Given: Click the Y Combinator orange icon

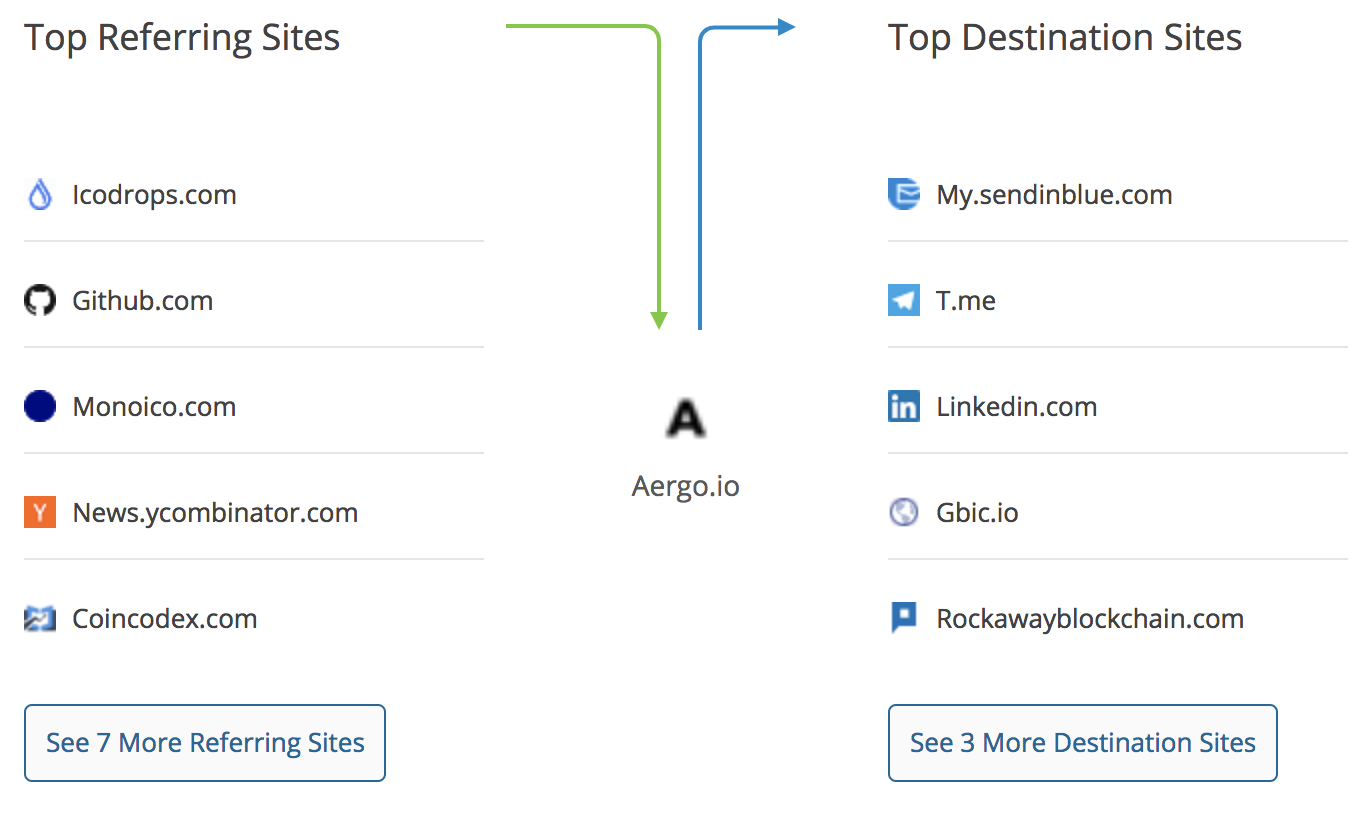Looking at the screenshot, I should [x=39, y=513].
